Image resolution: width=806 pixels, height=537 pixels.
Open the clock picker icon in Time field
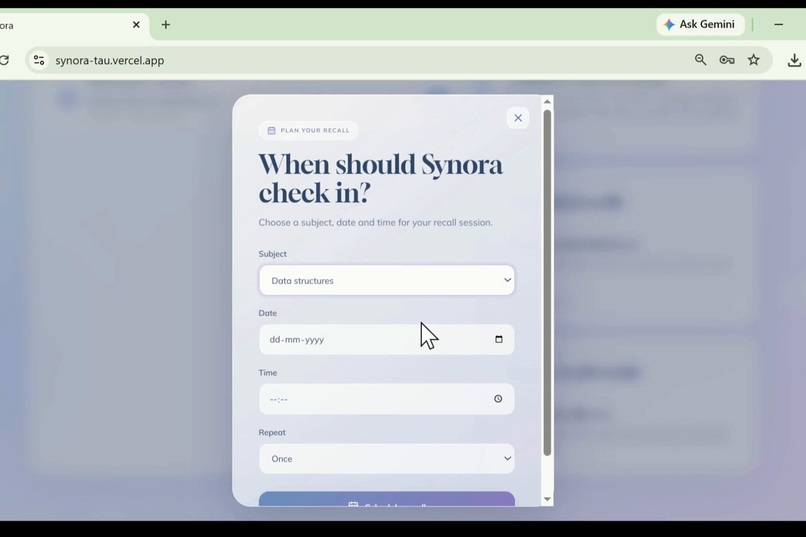(x=498, y=399)
